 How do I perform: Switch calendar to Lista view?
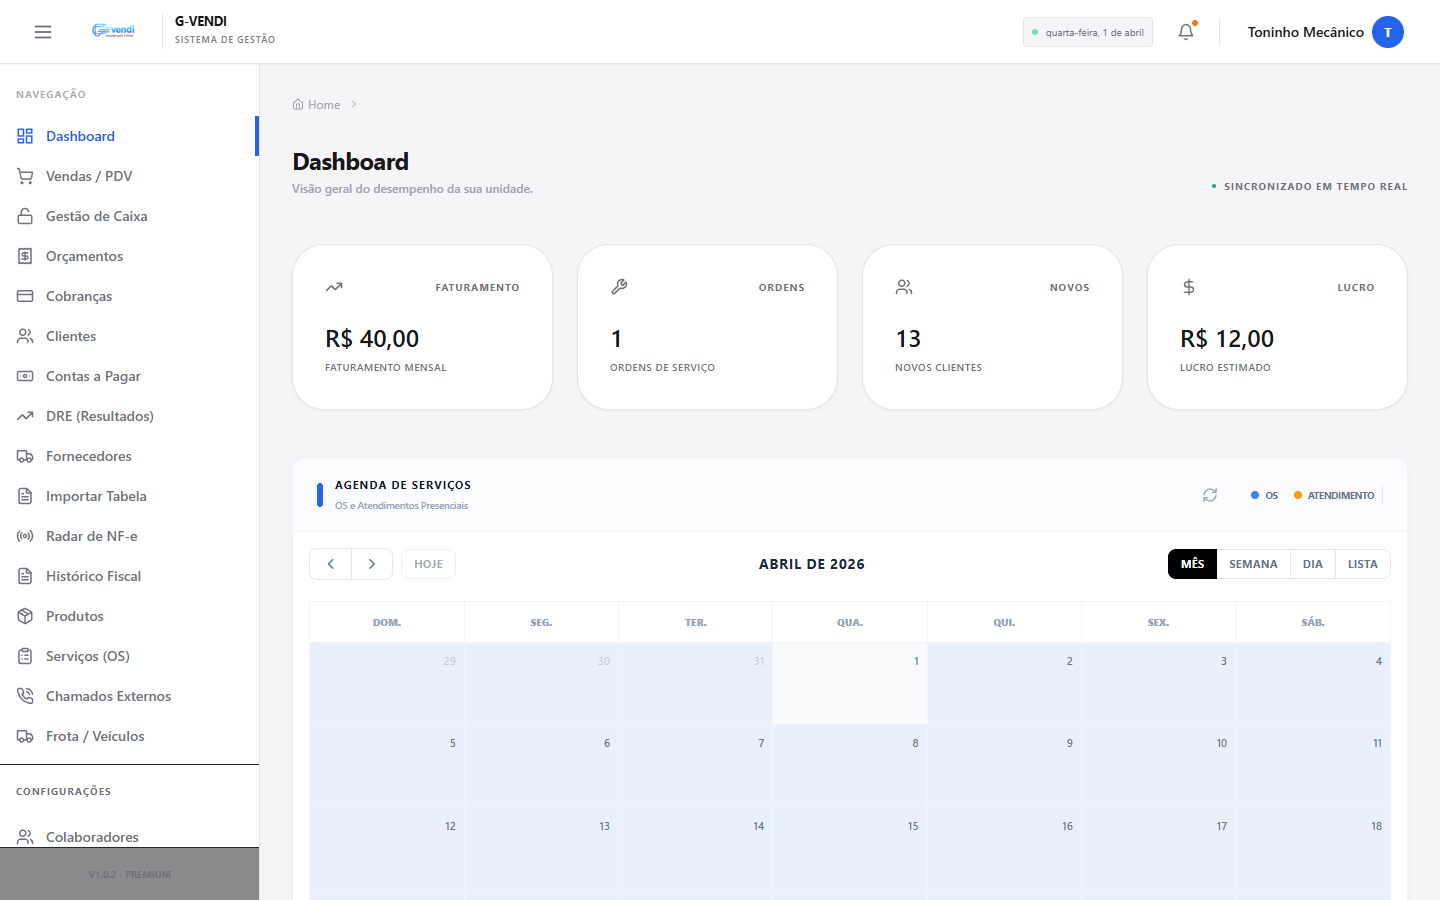(1362, 564)
